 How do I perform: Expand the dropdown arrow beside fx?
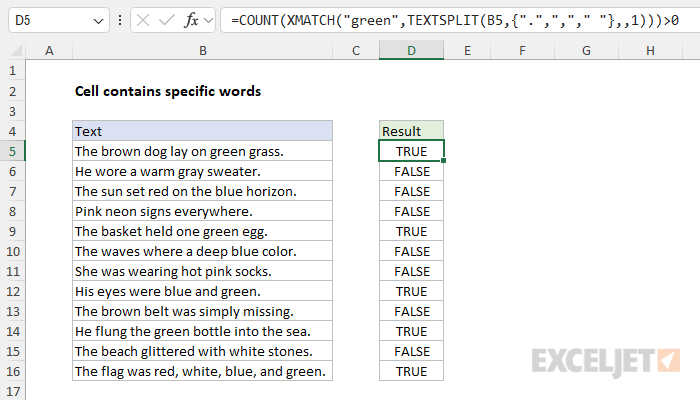pos(208,21)
